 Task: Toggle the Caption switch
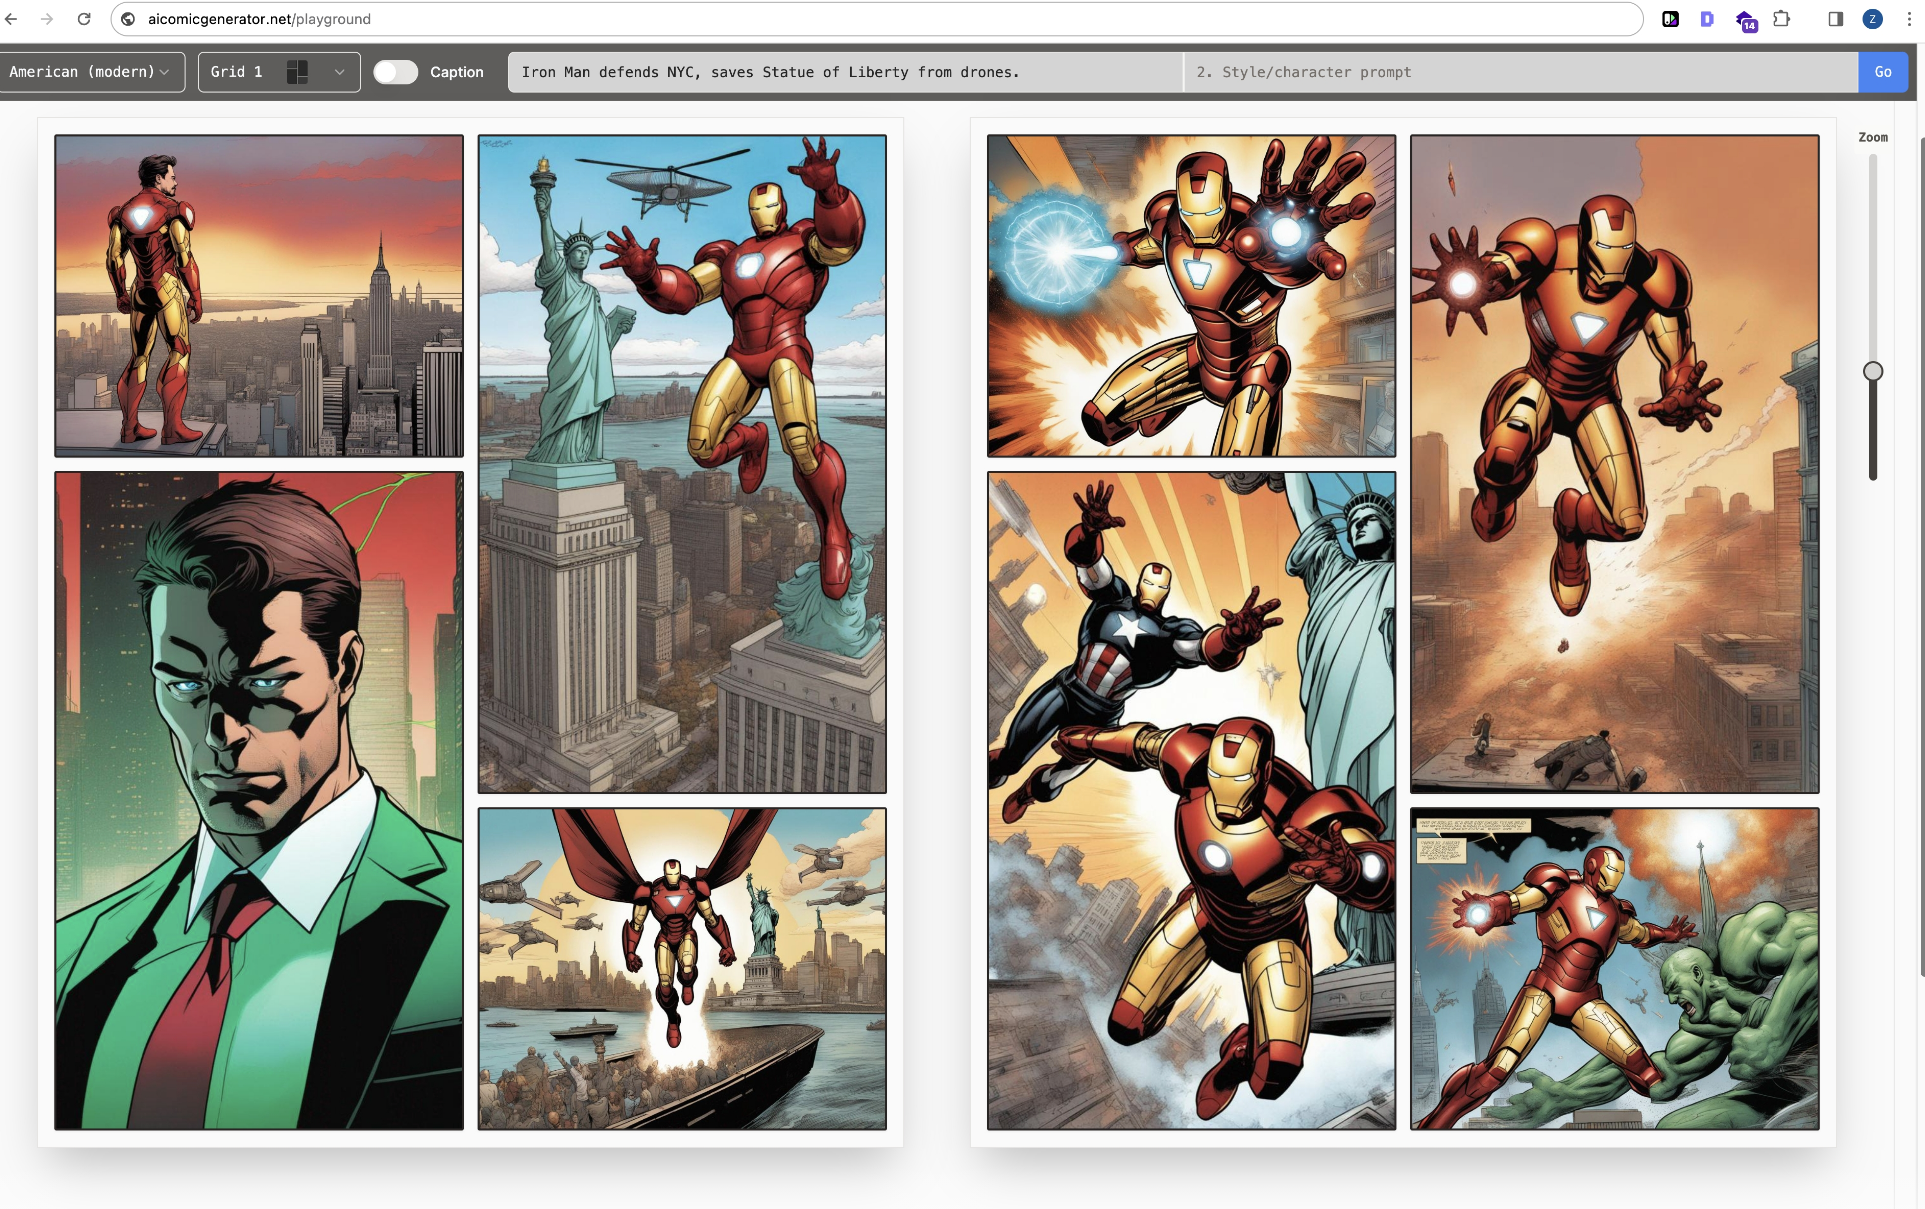tap(396, 72)
